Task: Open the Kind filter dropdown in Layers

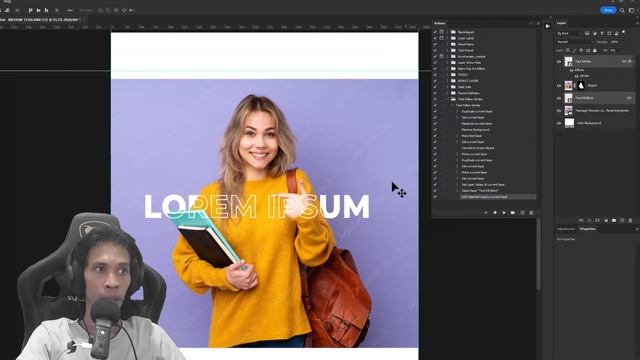Action: point(569,33)
